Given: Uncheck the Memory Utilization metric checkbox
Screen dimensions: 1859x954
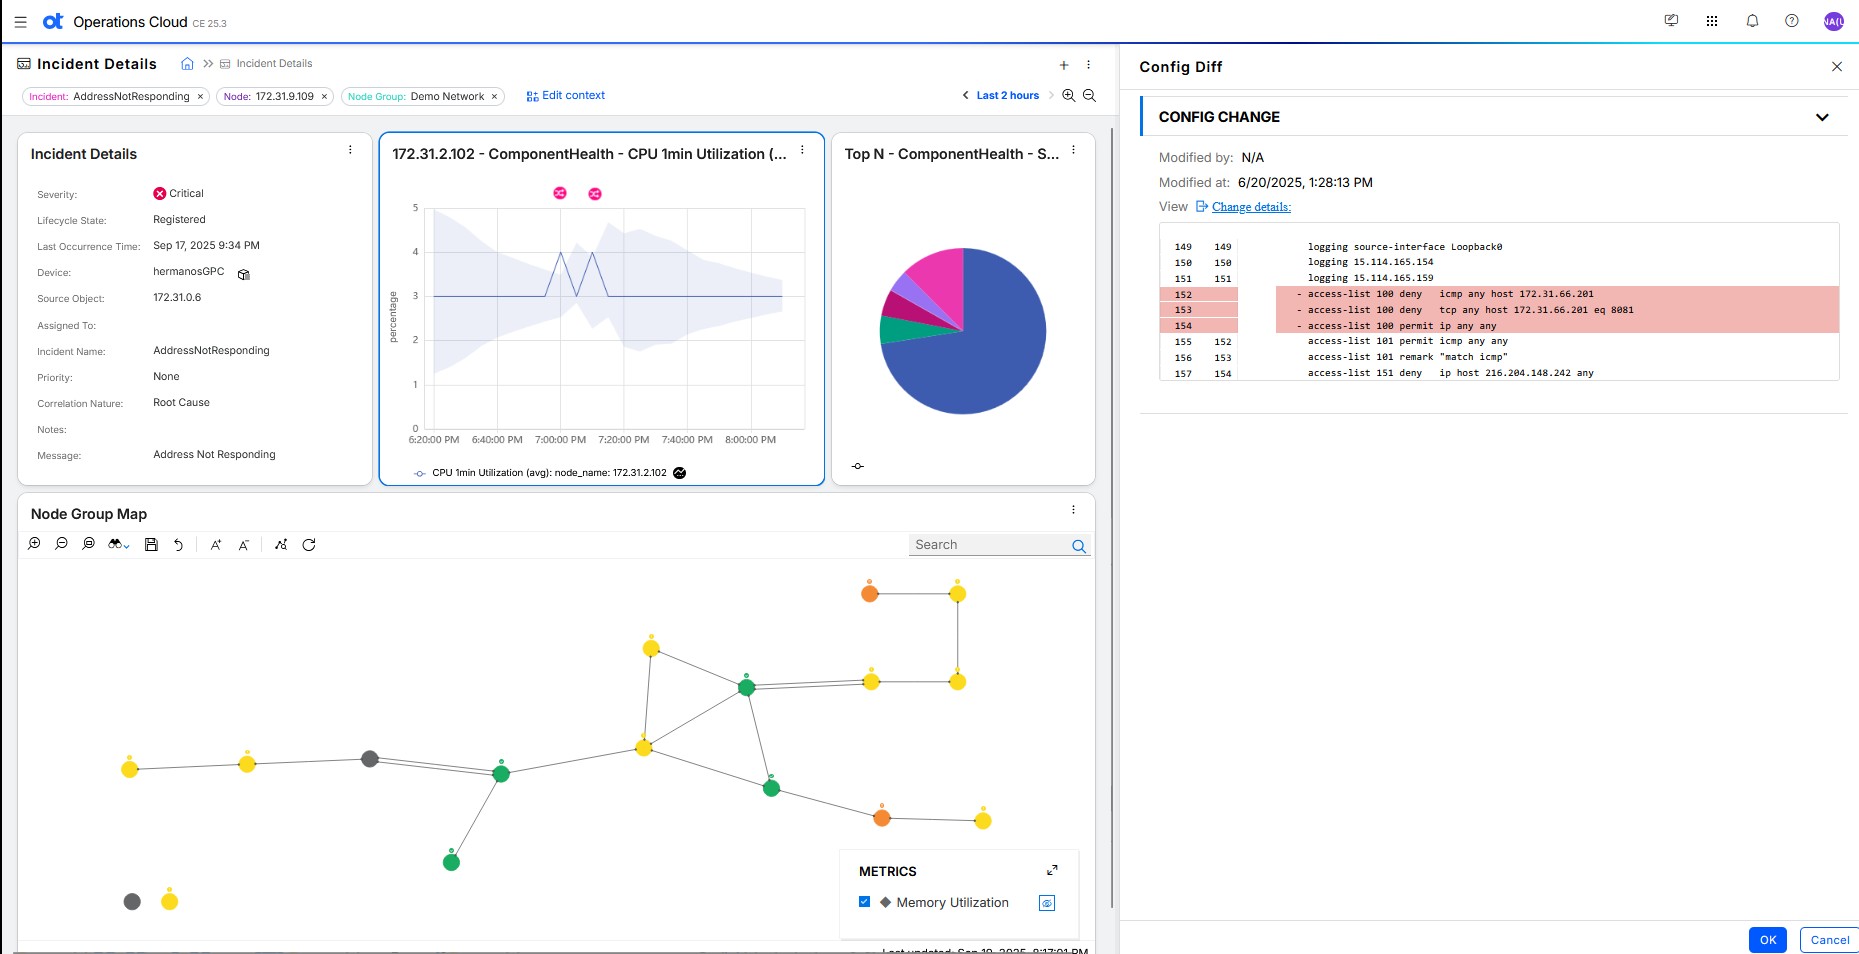Looking at the screenshot, I should click(865, 902).
